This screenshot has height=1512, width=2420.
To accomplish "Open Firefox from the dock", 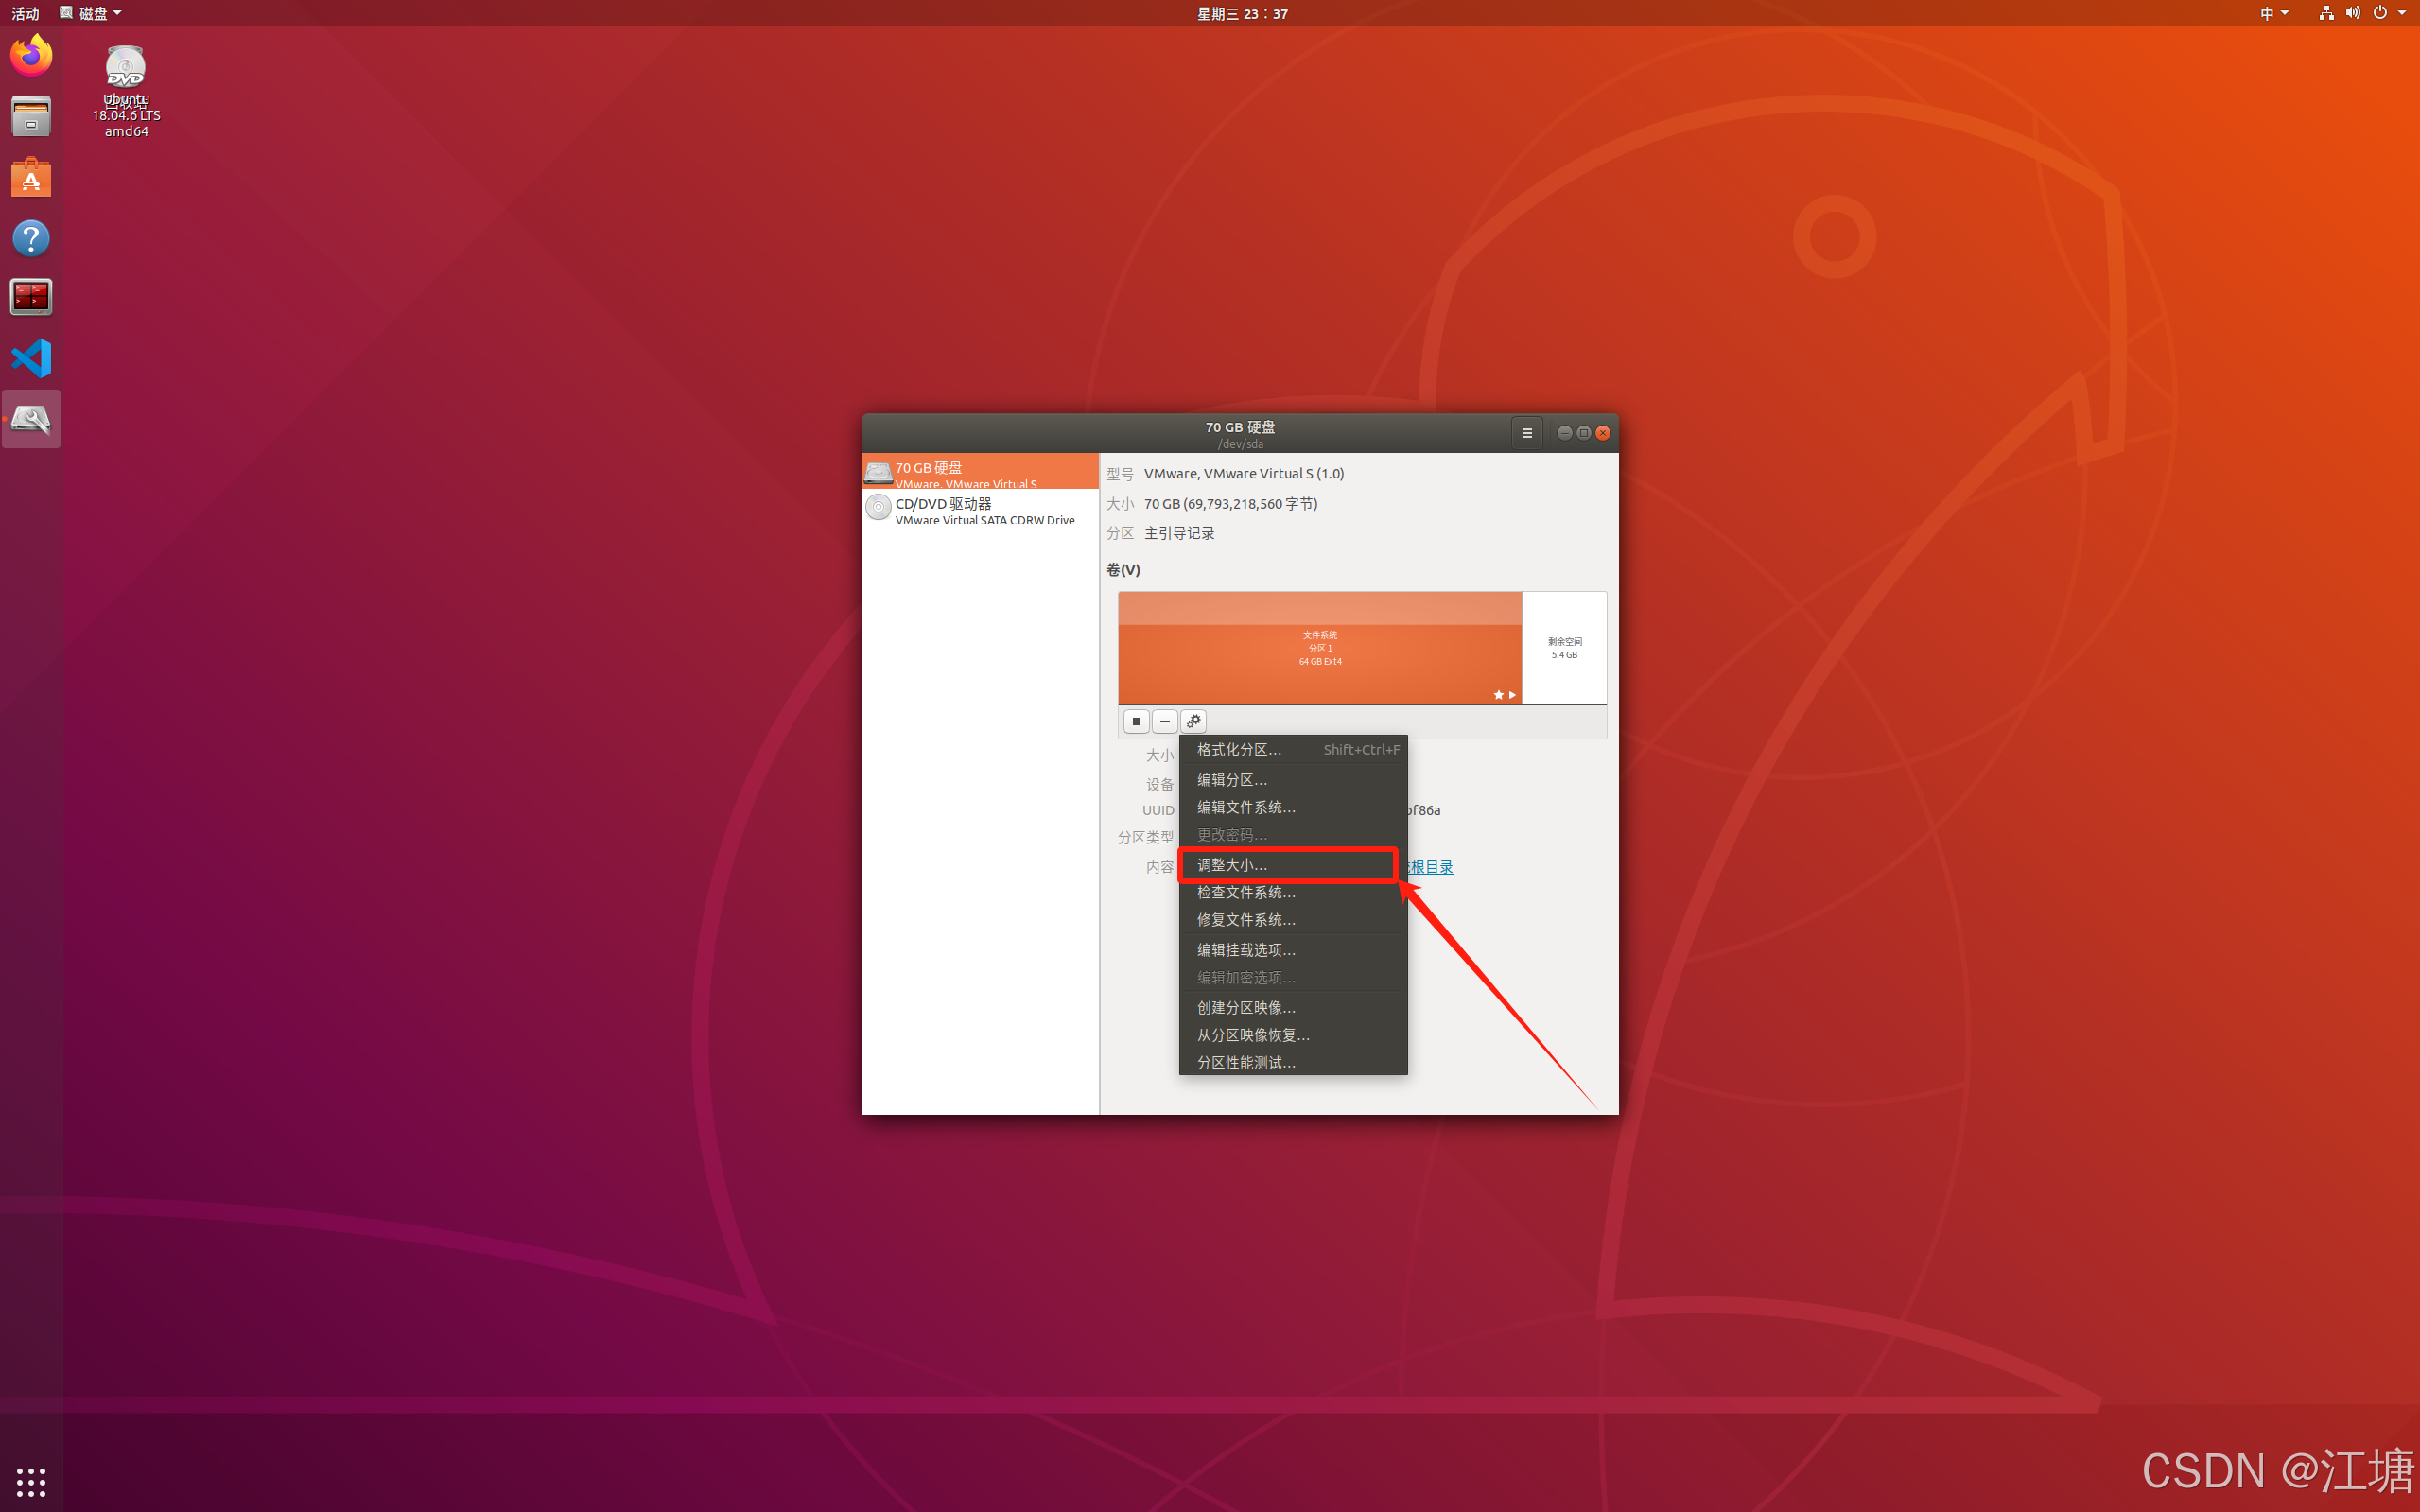I will (31, 55).
